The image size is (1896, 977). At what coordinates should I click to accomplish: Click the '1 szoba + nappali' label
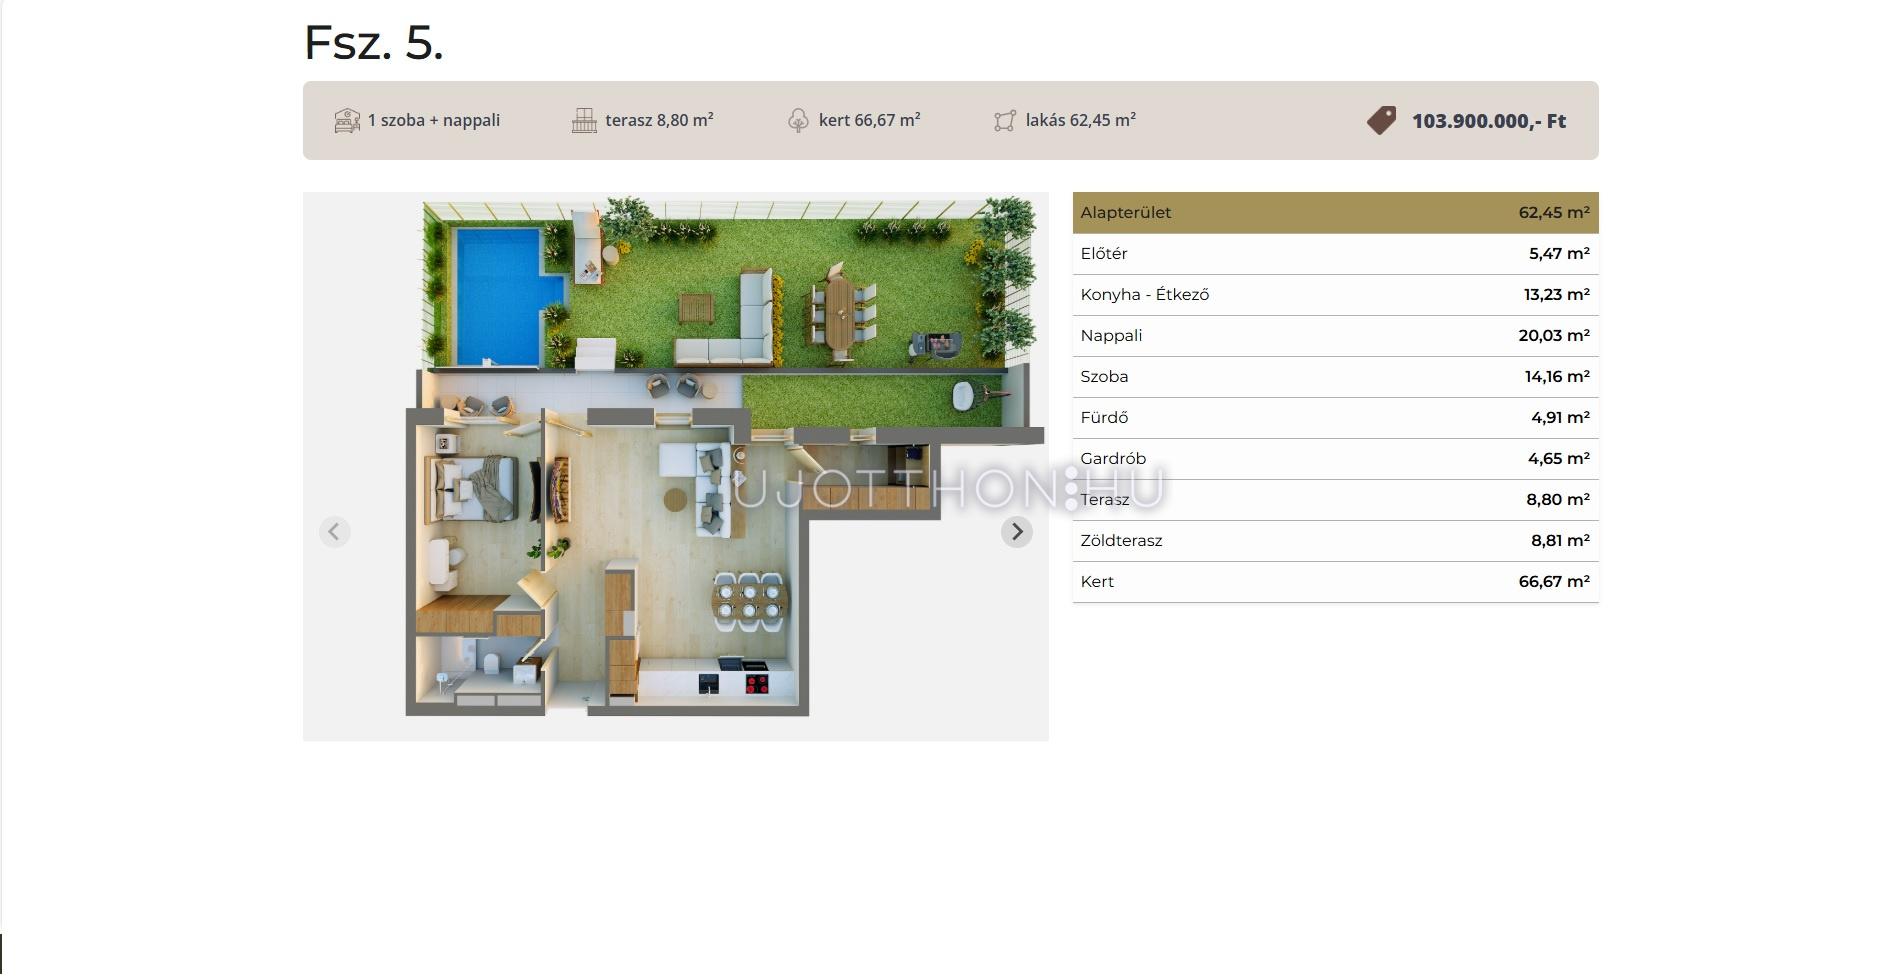[x=434, y=121]
